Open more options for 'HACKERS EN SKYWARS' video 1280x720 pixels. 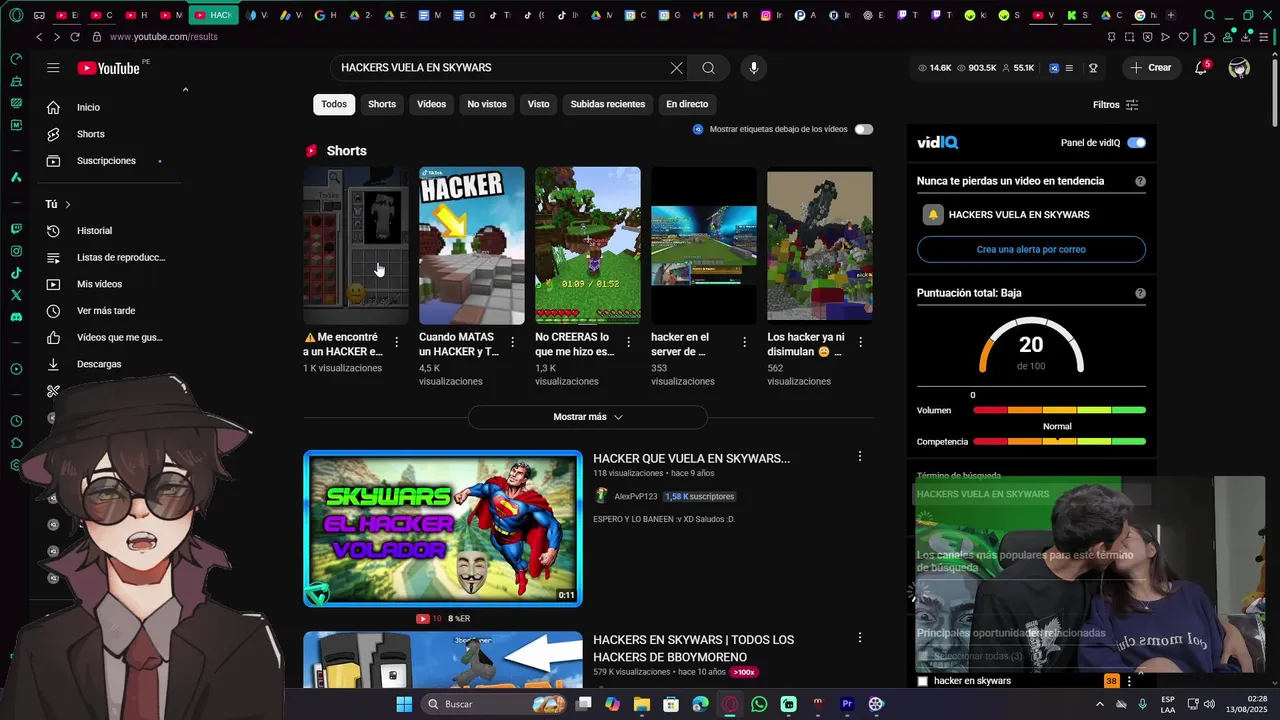point(860,637)
